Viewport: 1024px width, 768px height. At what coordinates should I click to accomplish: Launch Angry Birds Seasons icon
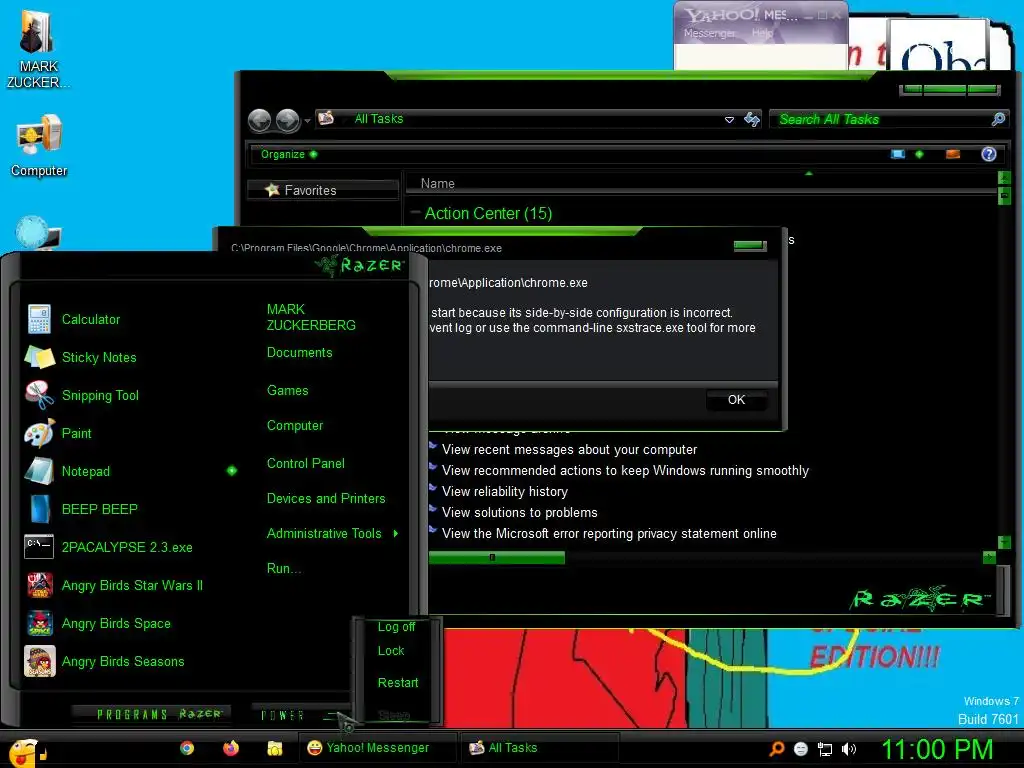(x=39, y=661)
